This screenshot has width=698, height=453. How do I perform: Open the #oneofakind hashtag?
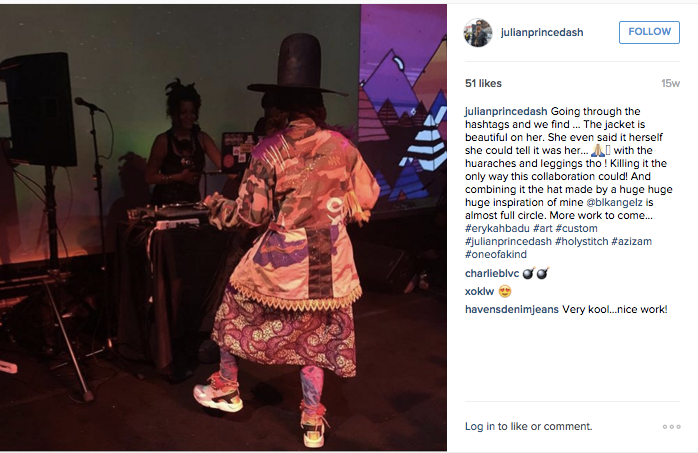pos(496,254)
